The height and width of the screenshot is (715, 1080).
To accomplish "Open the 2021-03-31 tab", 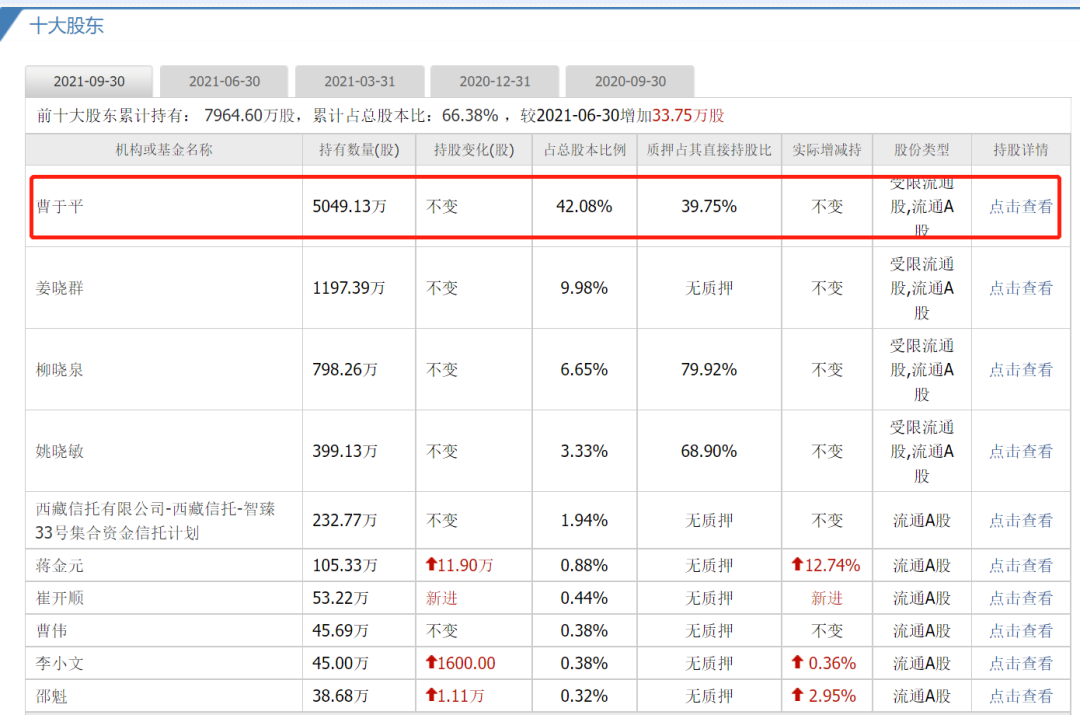I will [x=360, y=81].
